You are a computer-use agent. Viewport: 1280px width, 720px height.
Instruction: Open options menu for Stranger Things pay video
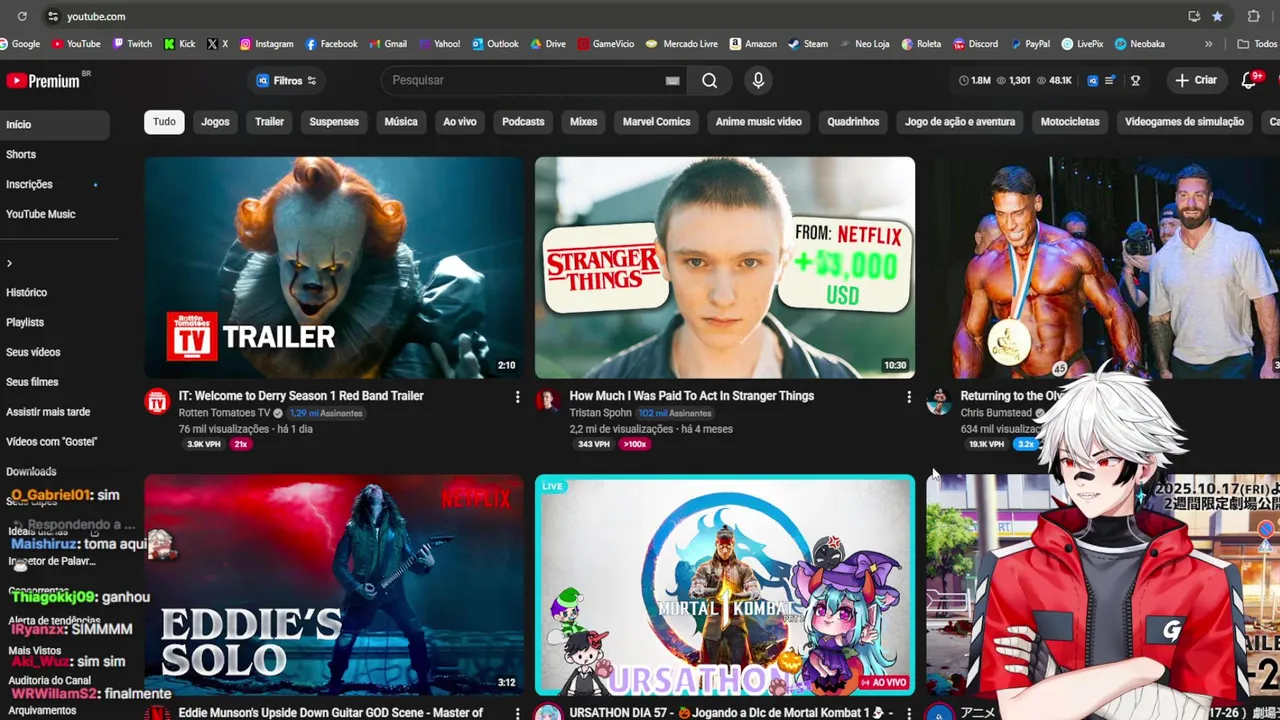coord(908,397)
